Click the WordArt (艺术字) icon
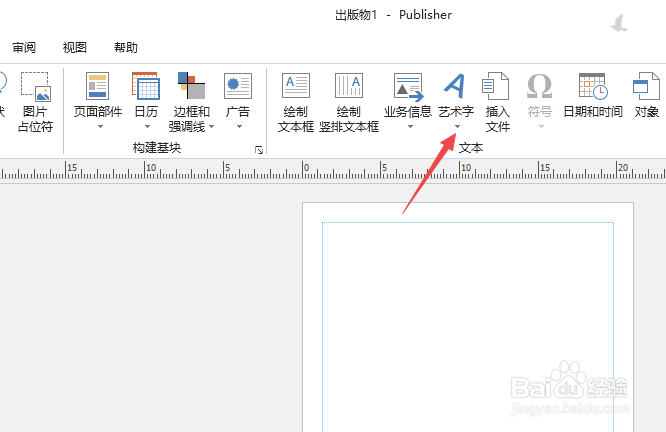 pyautogui.click(x=455, y=86)
